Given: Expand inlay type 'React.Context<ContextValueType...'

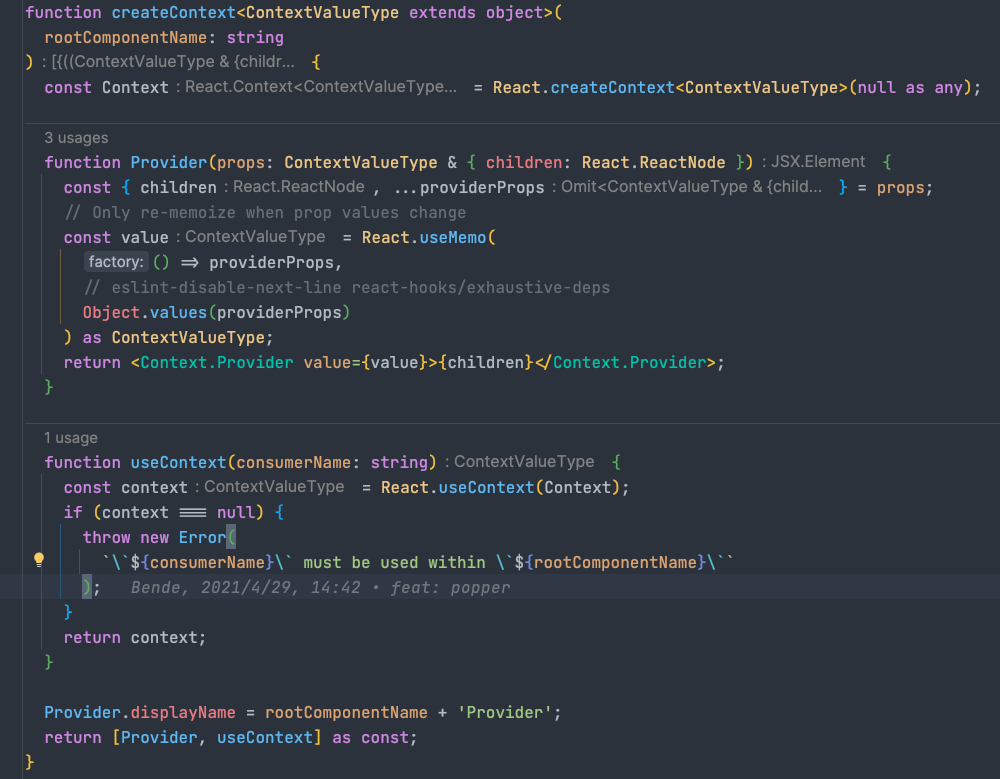Looking at the screenshot, I should click(316, 87).
